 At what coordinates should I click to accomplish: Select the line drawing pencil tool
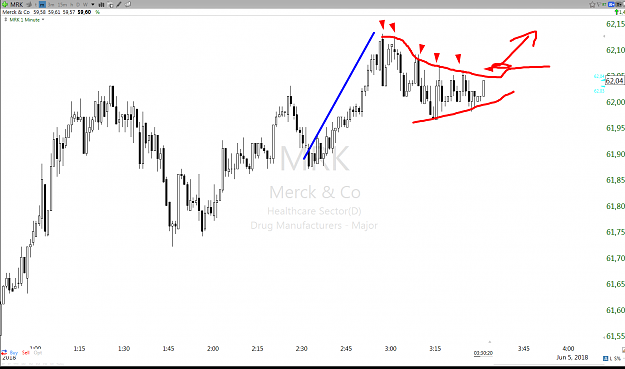[119, 4]
